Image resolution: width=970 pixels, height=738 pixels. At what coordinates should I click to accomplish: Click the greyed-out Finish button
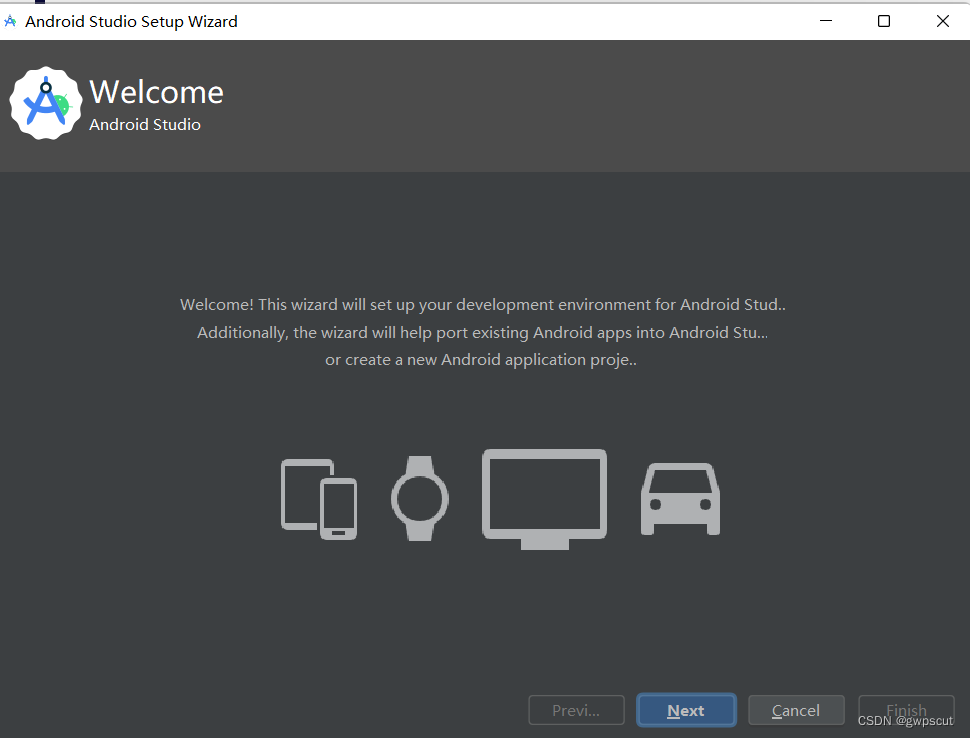pos(906,710)
